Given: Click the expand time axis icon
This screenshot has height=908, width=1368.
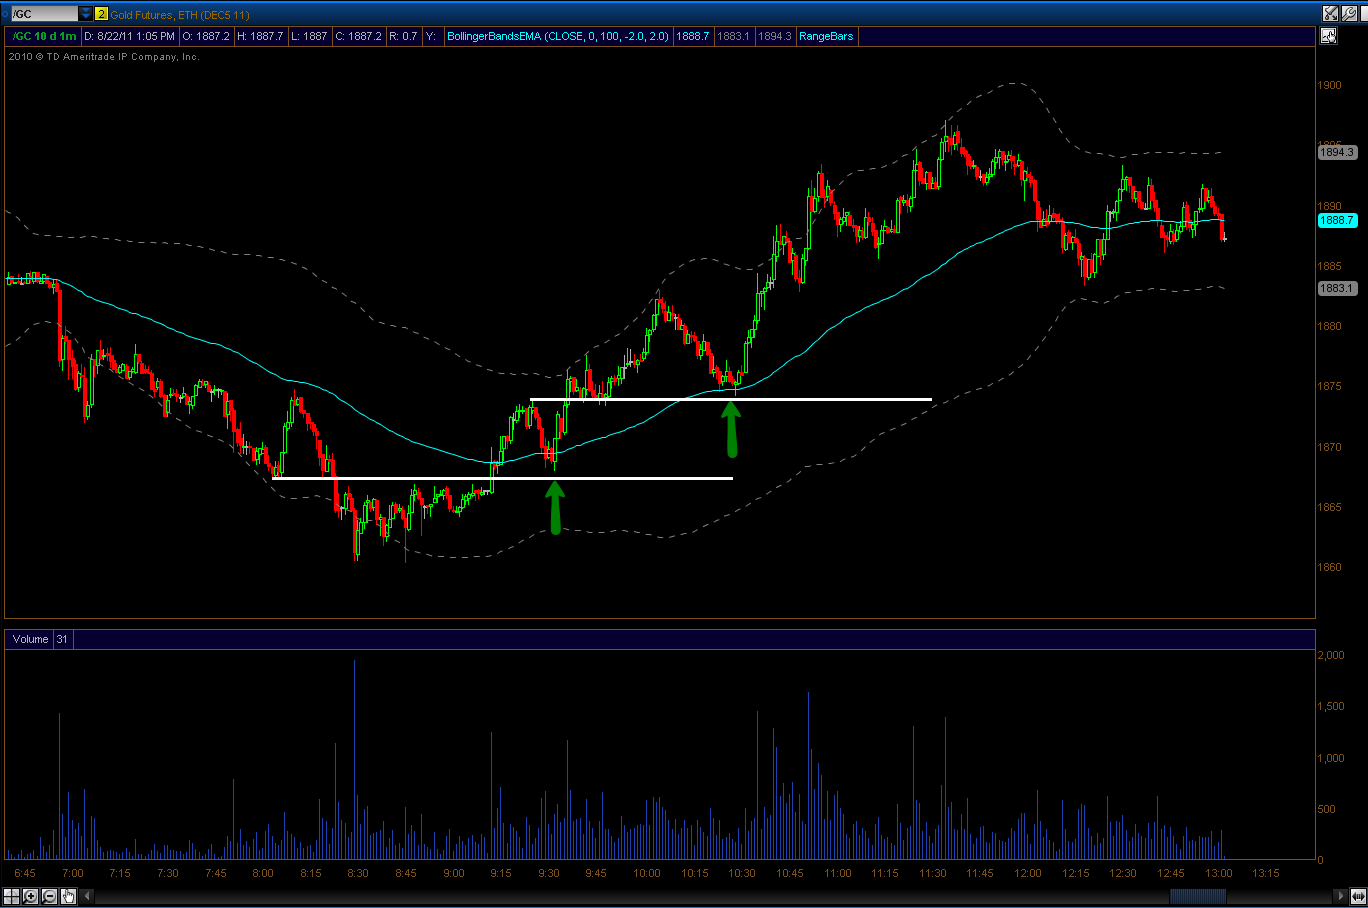Looking at the screenshot, I should (1357, 896).
